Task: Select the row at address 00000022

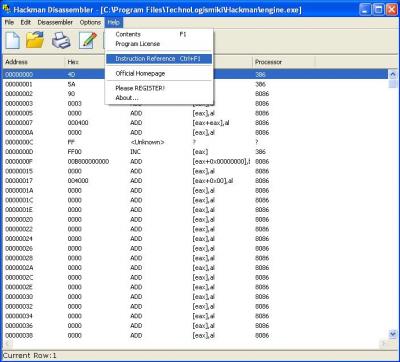Action: coord(196,229)
